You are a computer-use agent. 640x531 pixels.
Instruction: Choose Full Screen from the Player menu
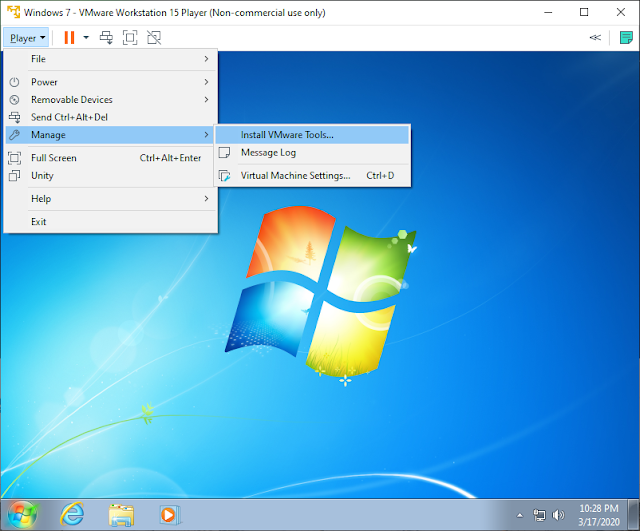[110, 158]
